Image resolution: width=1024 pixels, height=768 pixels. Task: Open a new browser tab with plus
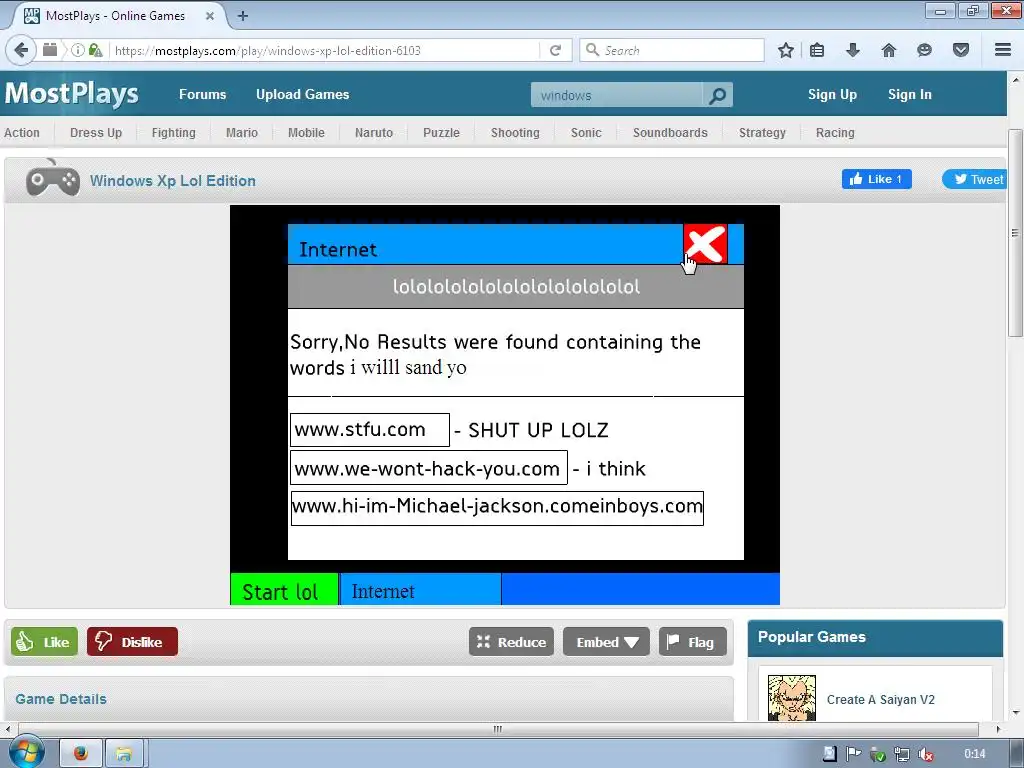(243, 16)
